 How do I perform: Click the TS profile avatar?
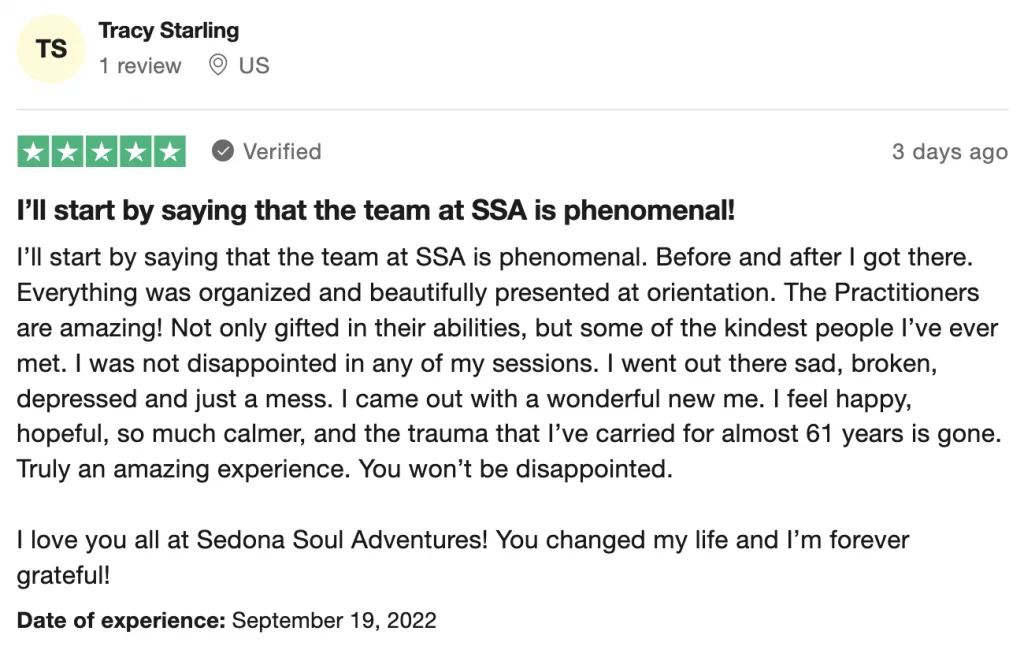pyautogui.click(x=52, y=48)
